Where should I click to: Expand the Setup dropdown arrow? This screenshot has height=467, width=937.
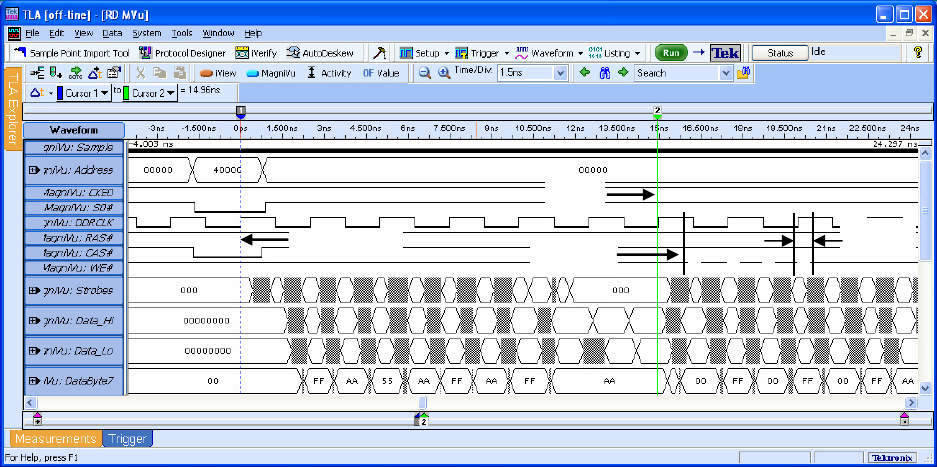[446, 53]
